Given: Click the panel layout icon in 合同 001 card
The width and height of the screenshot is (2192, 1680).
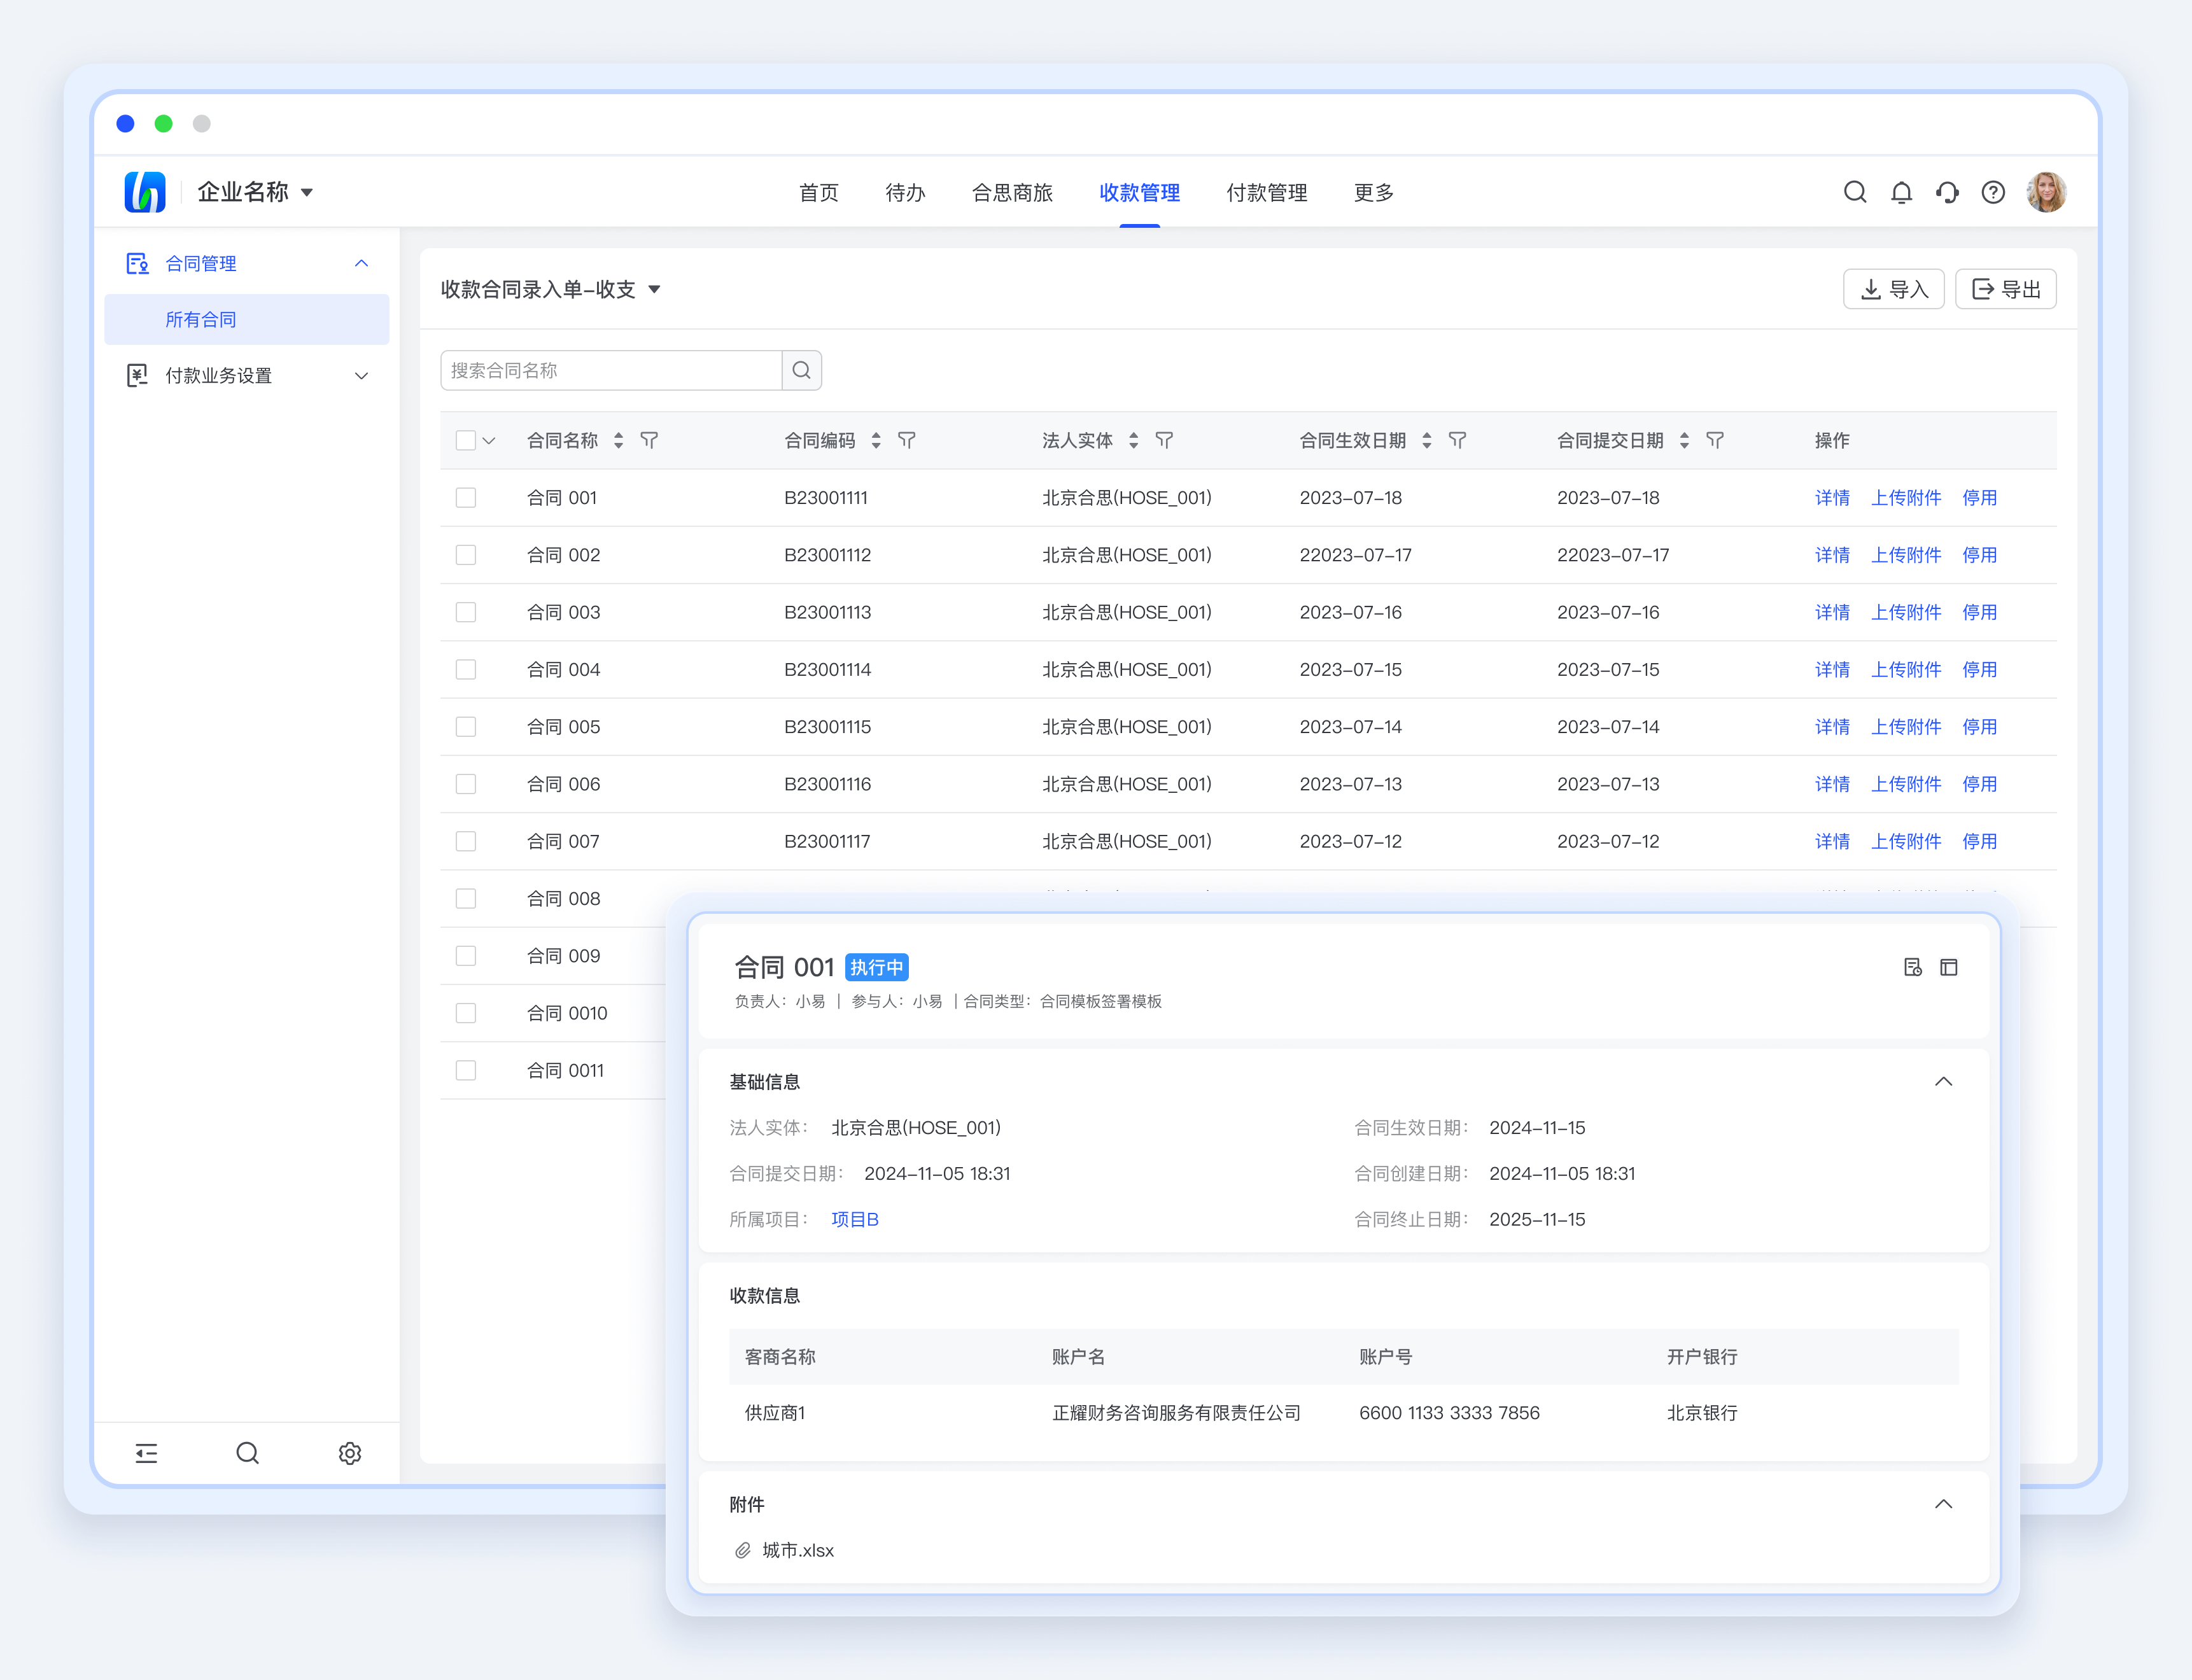Looking at the screenshot, I should [1948, 967].
